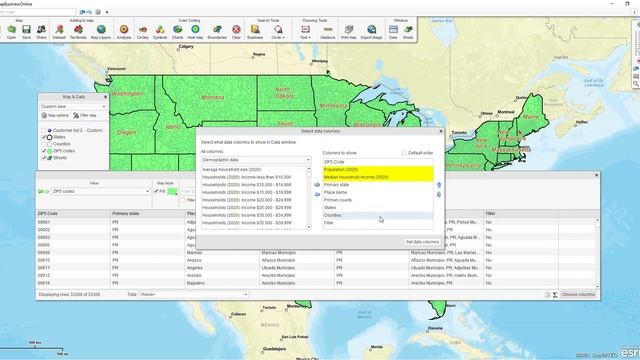
Task: Select the Circles color coding tool
Action: (x=142, y=32)
